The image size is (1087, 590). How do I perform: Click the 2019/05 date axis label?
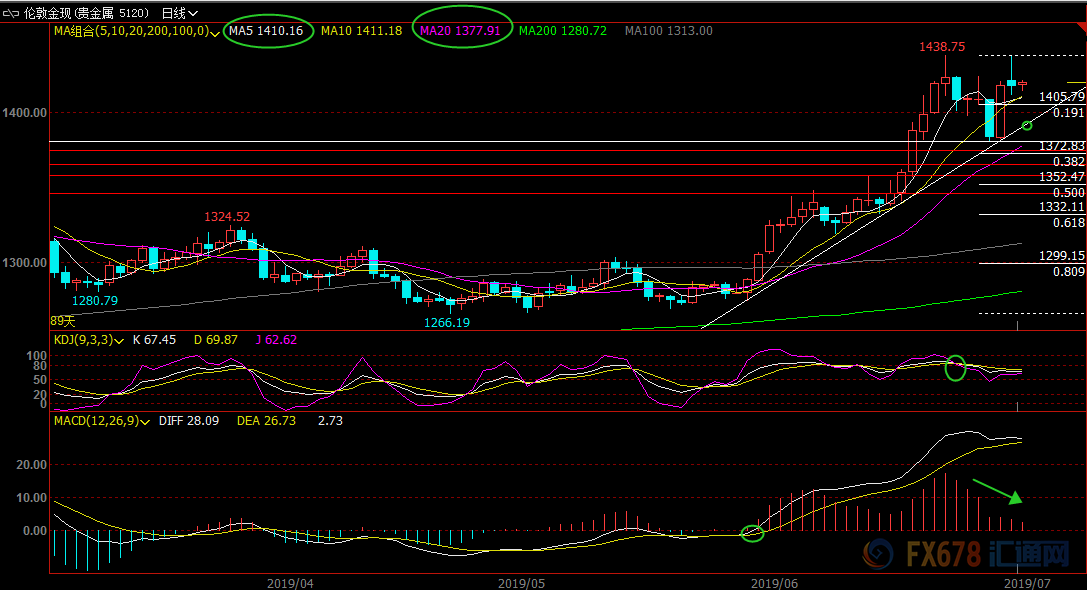(521, 583)
